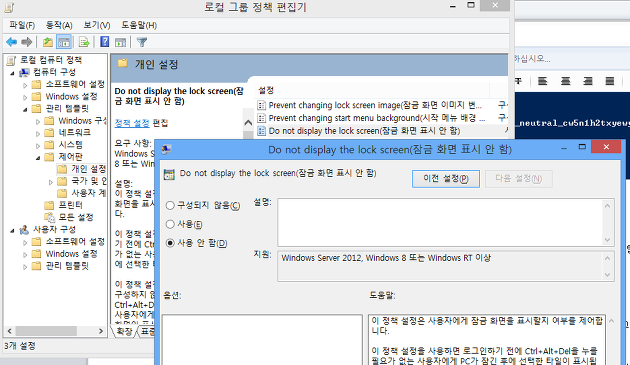Expand 소프트웨어 설정 under 컴퓨터 구성
Screen dimensions: 630x365
coord(25,85)
